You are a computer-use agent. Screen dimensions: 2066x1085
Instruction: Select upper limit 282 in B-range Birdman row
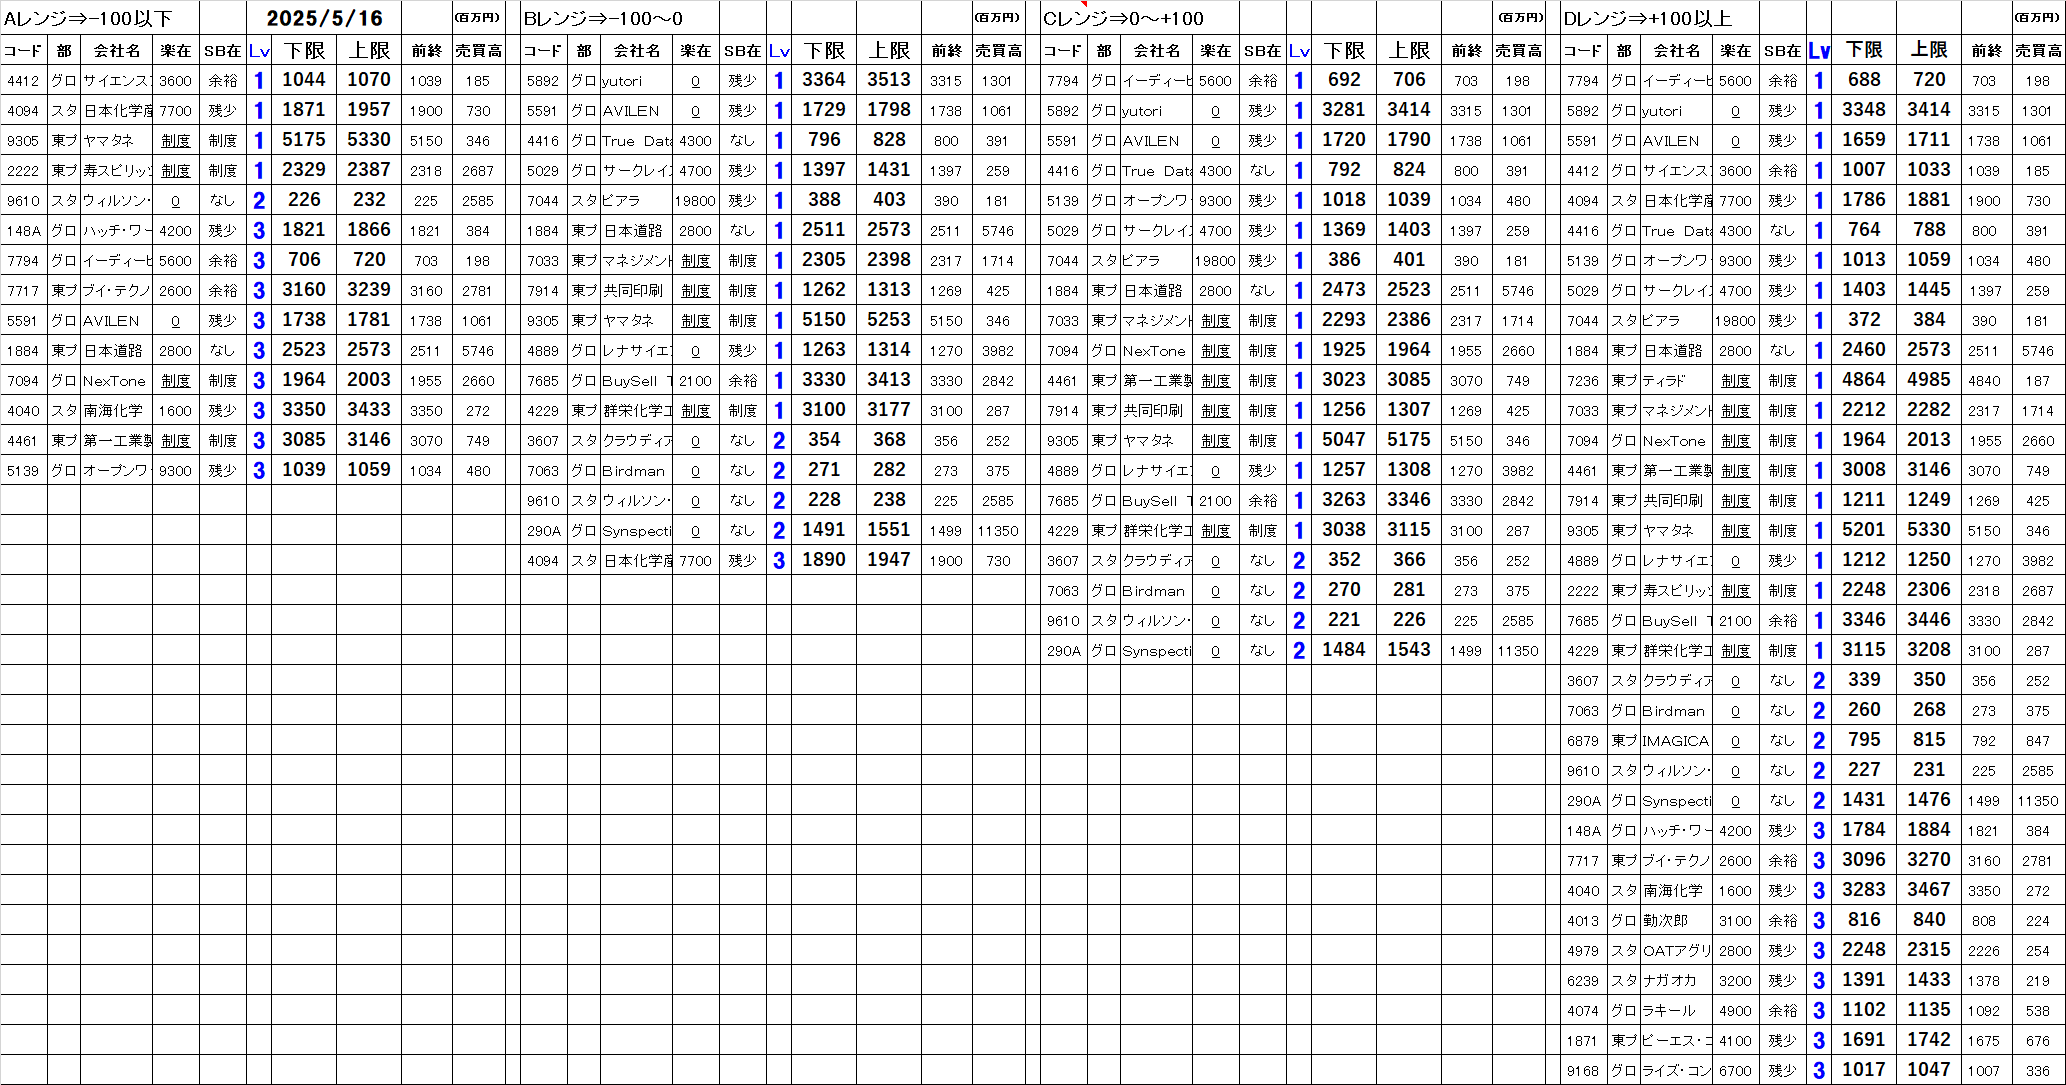[889, 470]
